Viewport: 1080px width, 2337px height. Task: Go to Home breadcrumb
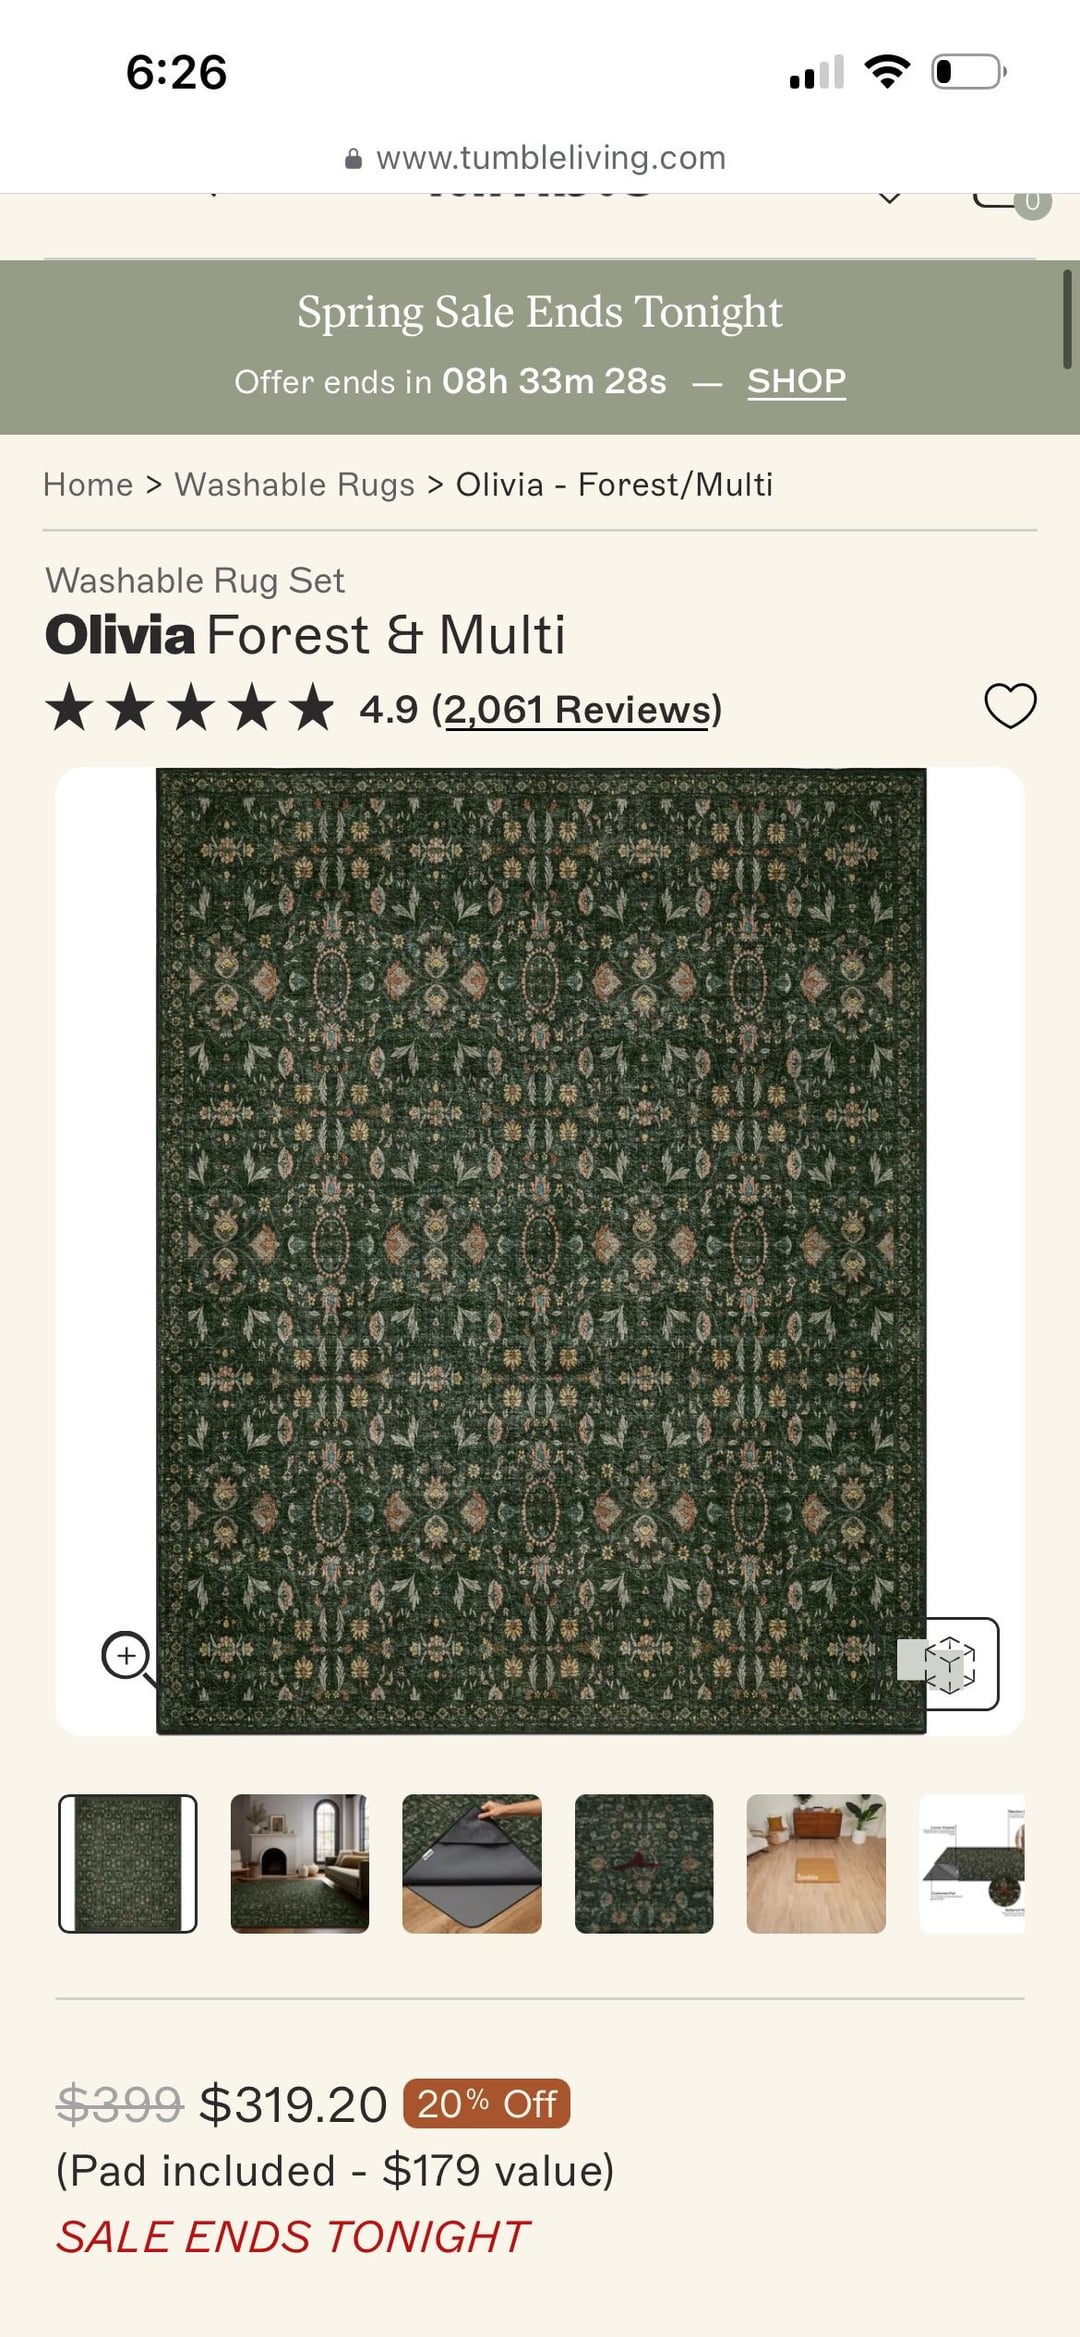click(x=88, y=485)
